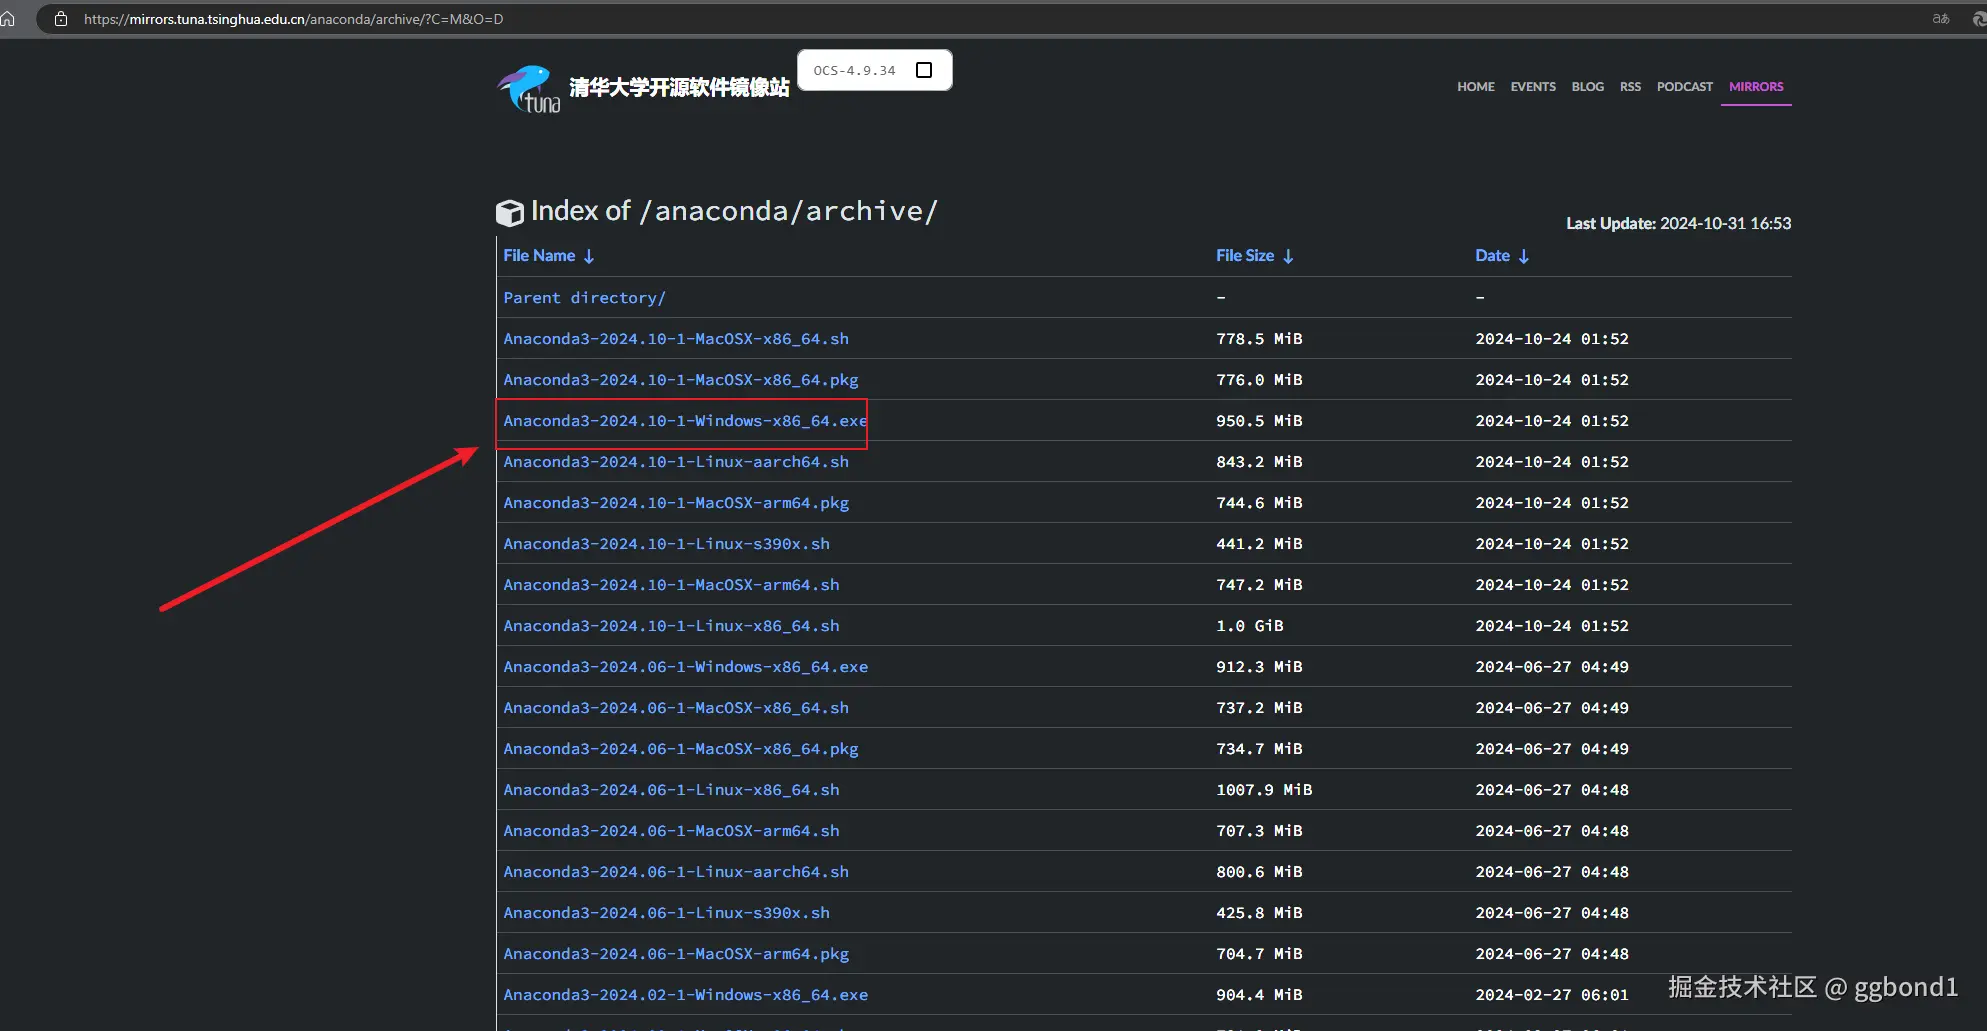This screenshot has height=1031, width=1987.
Task: Open the EVENTS nav item
Action: pyautogui.click(x=1533, y=87)
